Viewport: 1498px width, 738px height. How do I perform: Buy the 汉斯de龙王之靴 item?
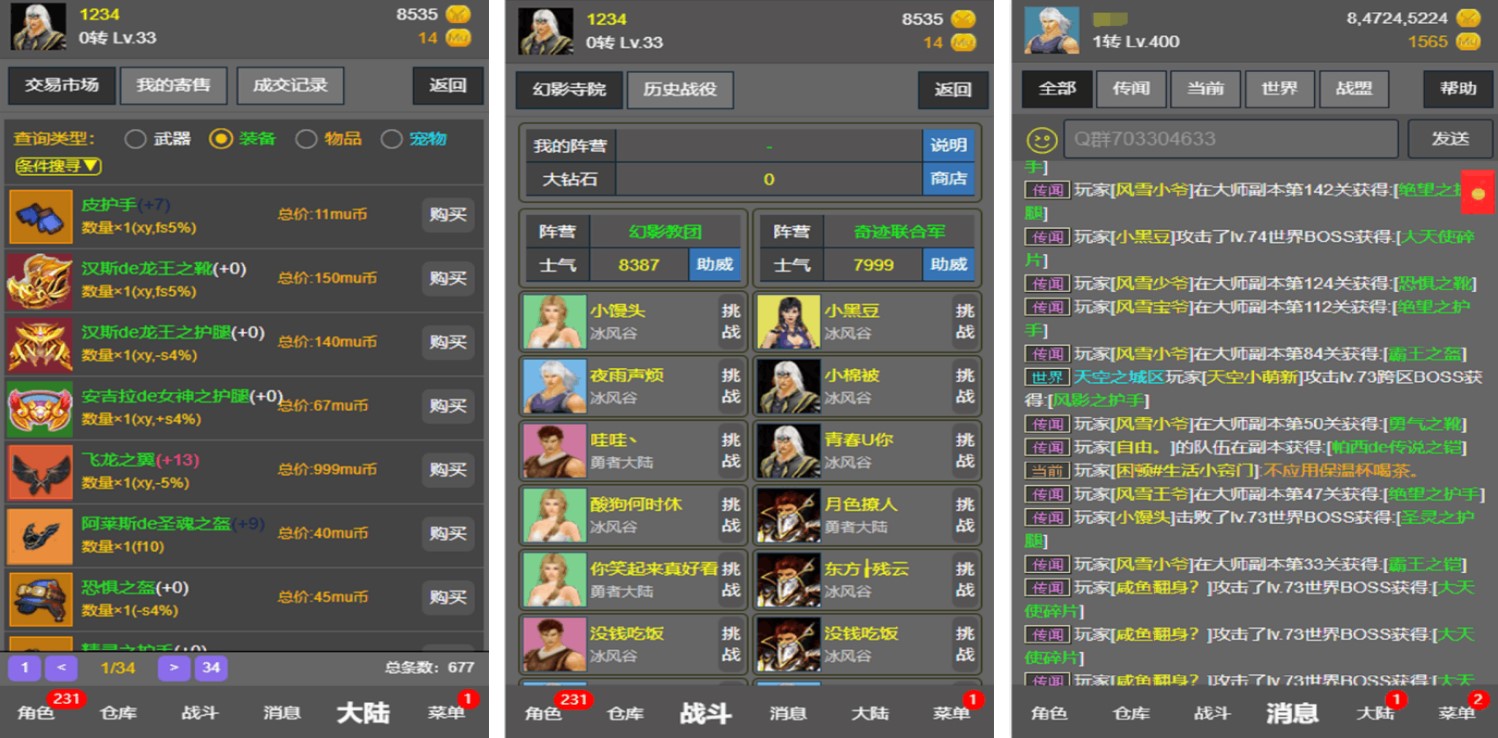click(x=447, y=279)
